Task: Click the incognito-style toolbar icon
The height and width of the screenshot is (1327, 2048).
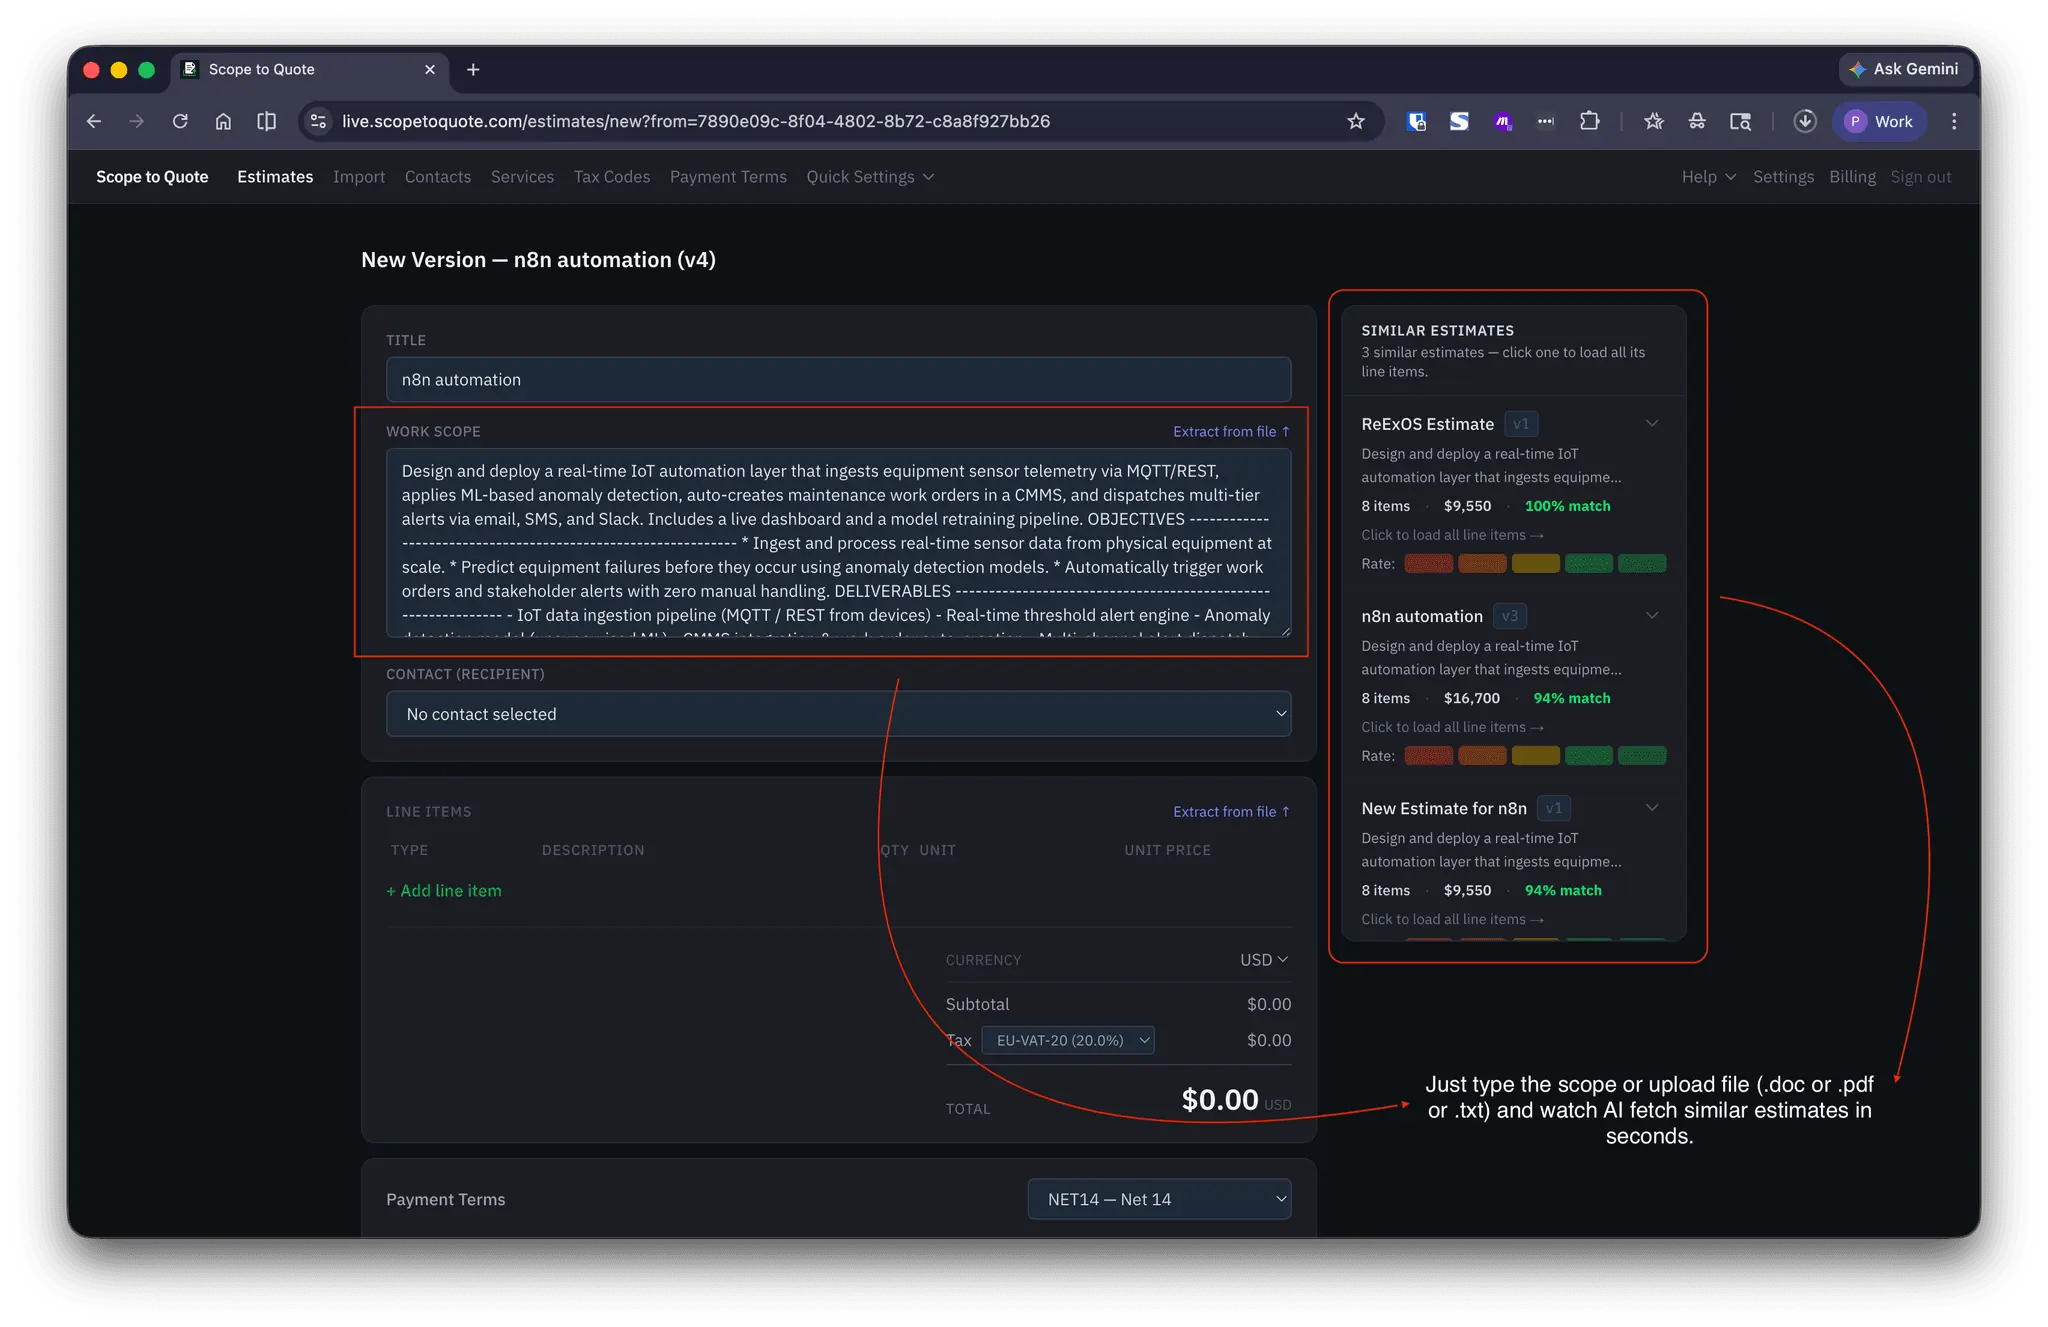Action: [x=1697, y=121]
